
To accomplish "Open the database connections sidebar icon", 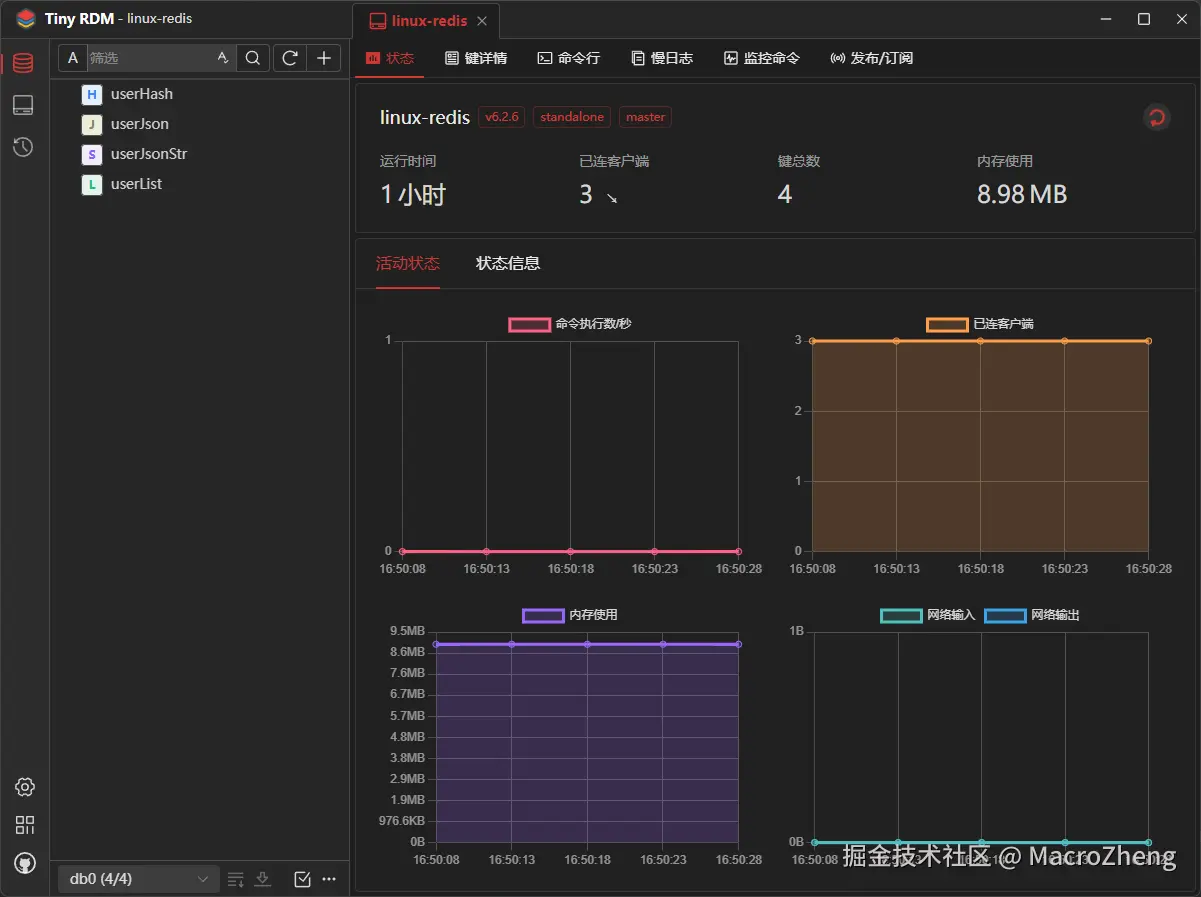I will [x=23, y=63].
